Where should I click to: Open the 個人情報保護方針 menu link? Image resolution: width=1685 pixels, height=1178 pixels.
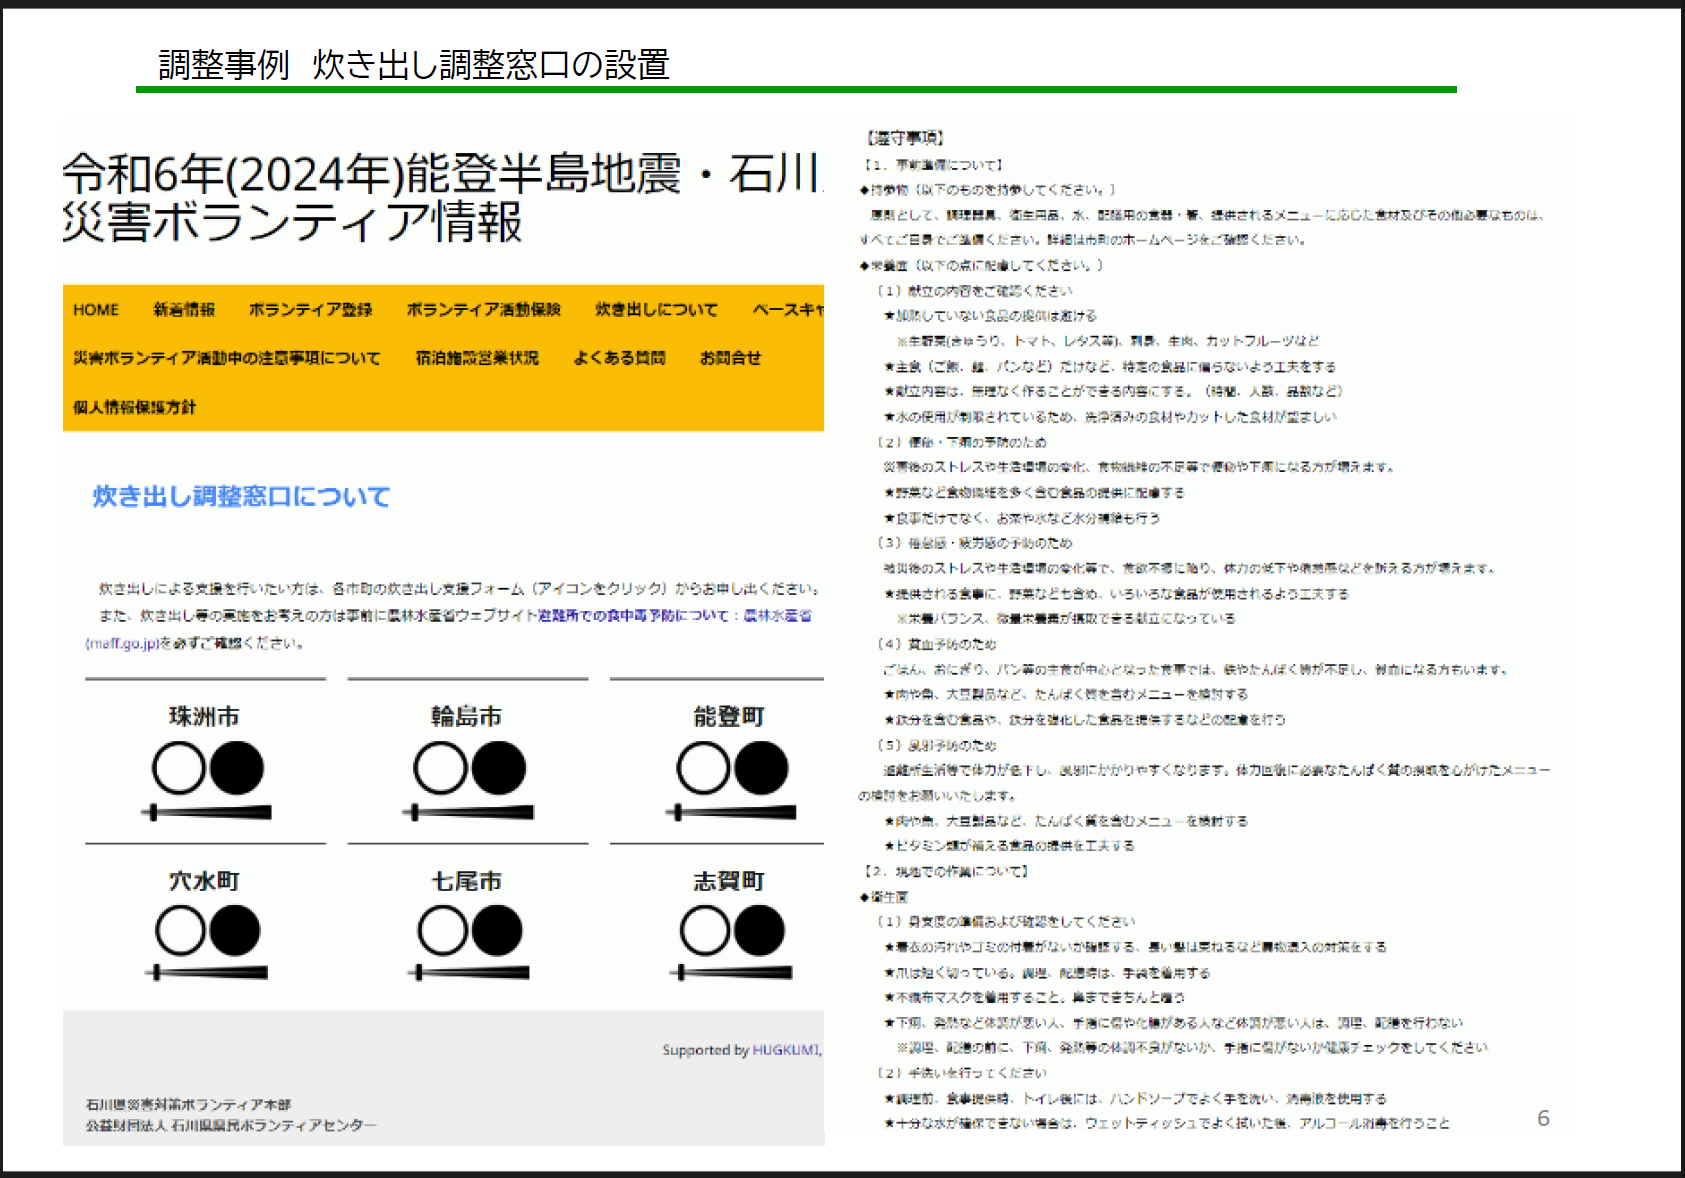[134, 407]
